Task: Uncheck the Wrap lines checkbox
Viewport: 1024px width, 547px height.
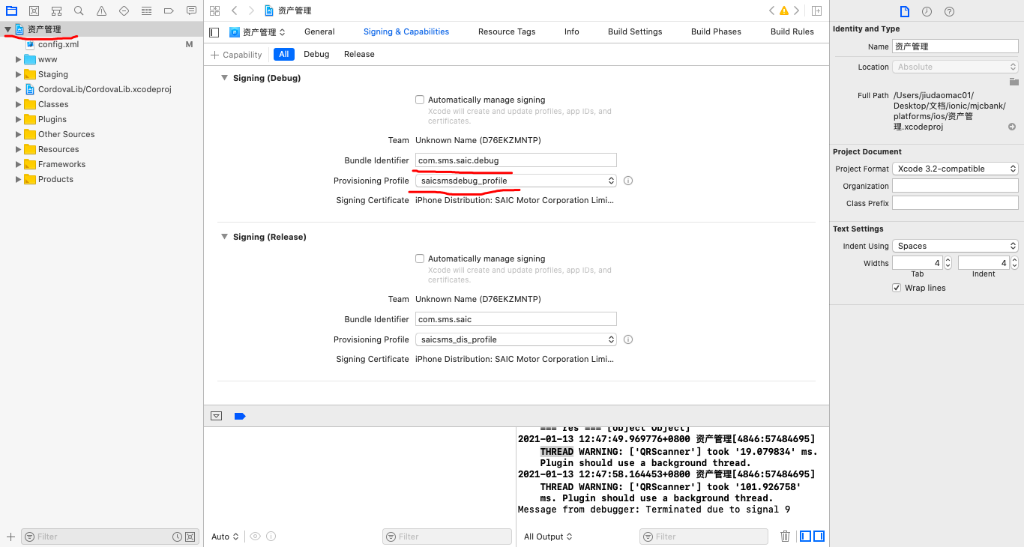Action: 897,288
